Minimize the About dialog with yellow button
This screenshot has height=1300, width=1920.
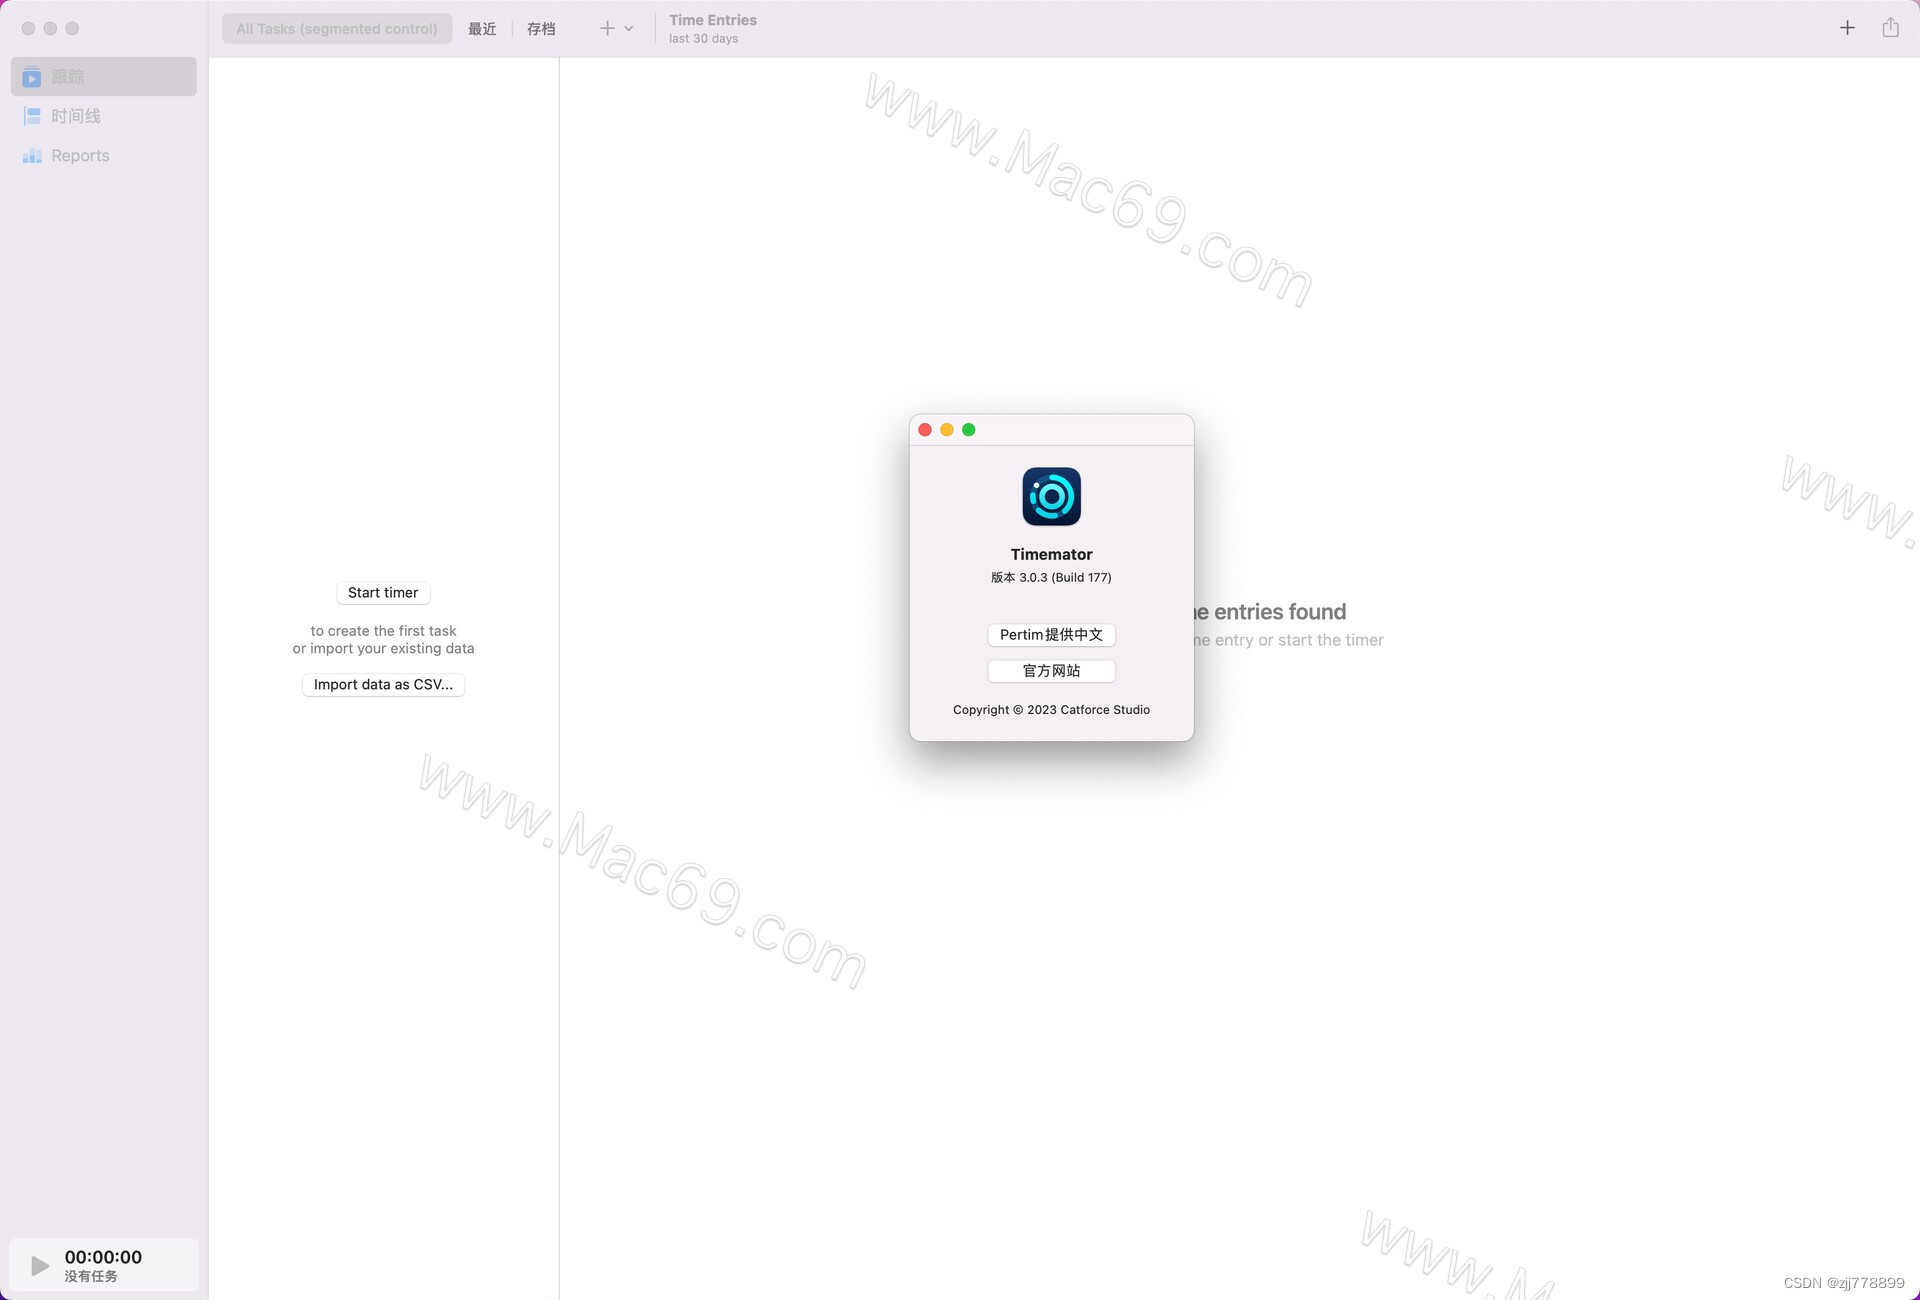point(947,430)
